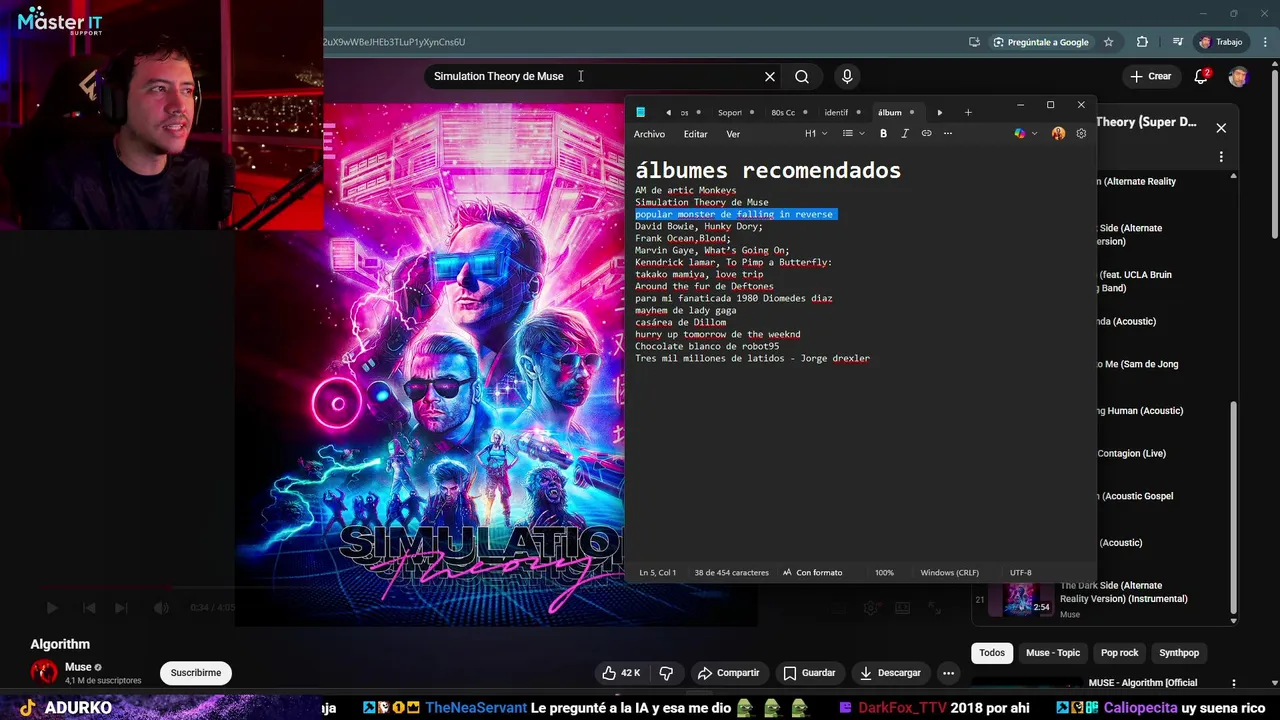Clear the YouTube search box text
This screenshot has height=720, width=1280.
click(770, 76)
